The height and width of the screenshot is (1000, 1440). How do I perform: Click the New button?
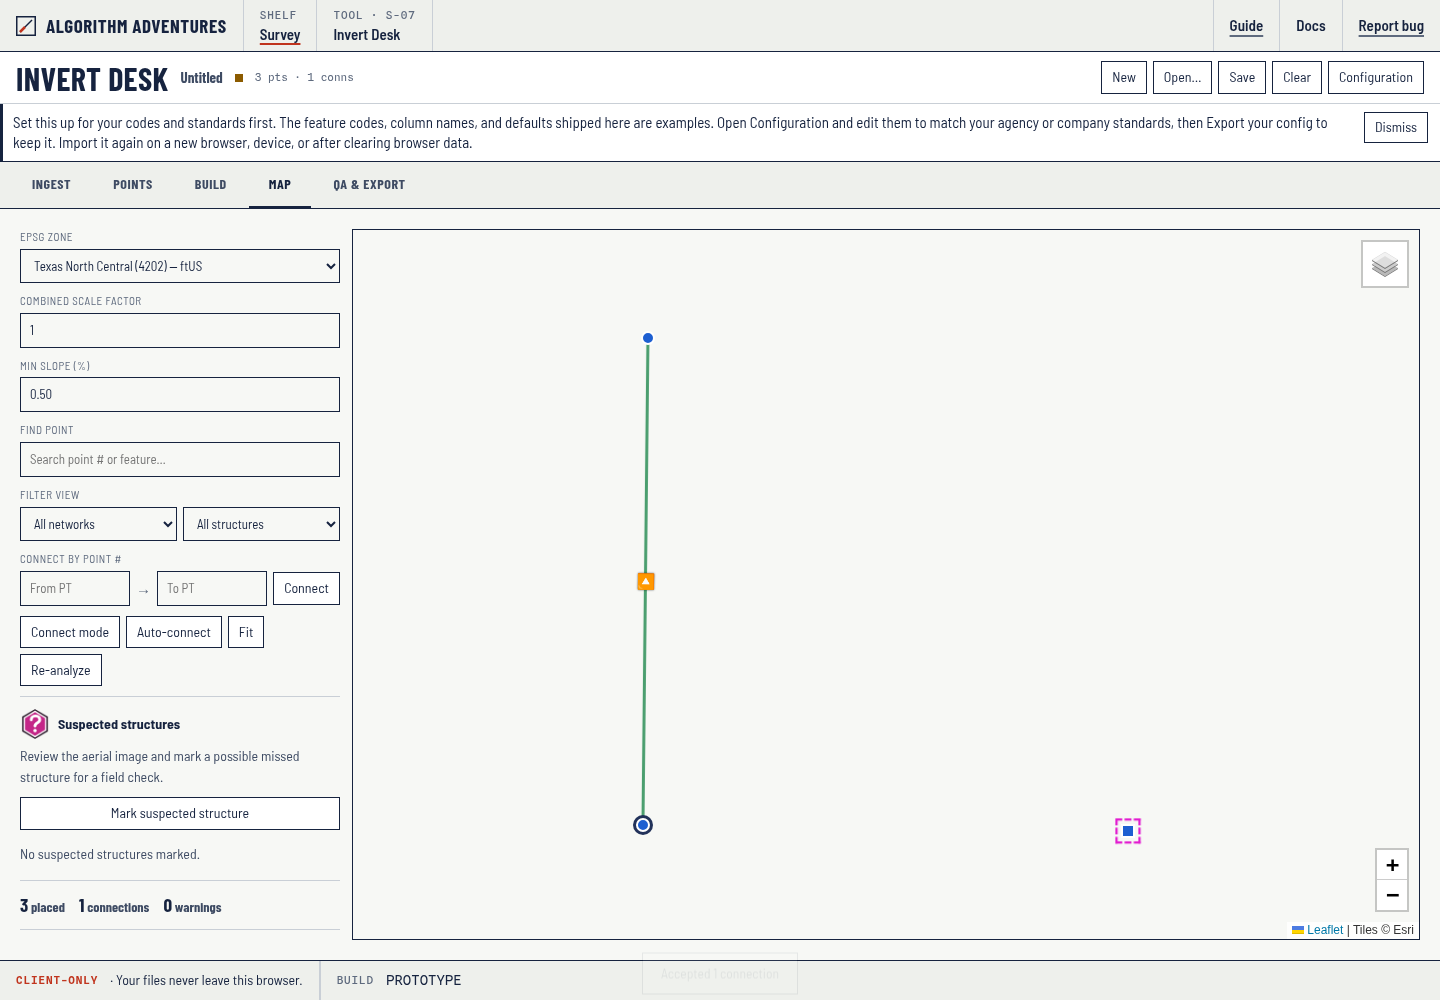click(x=1124, y=78)
